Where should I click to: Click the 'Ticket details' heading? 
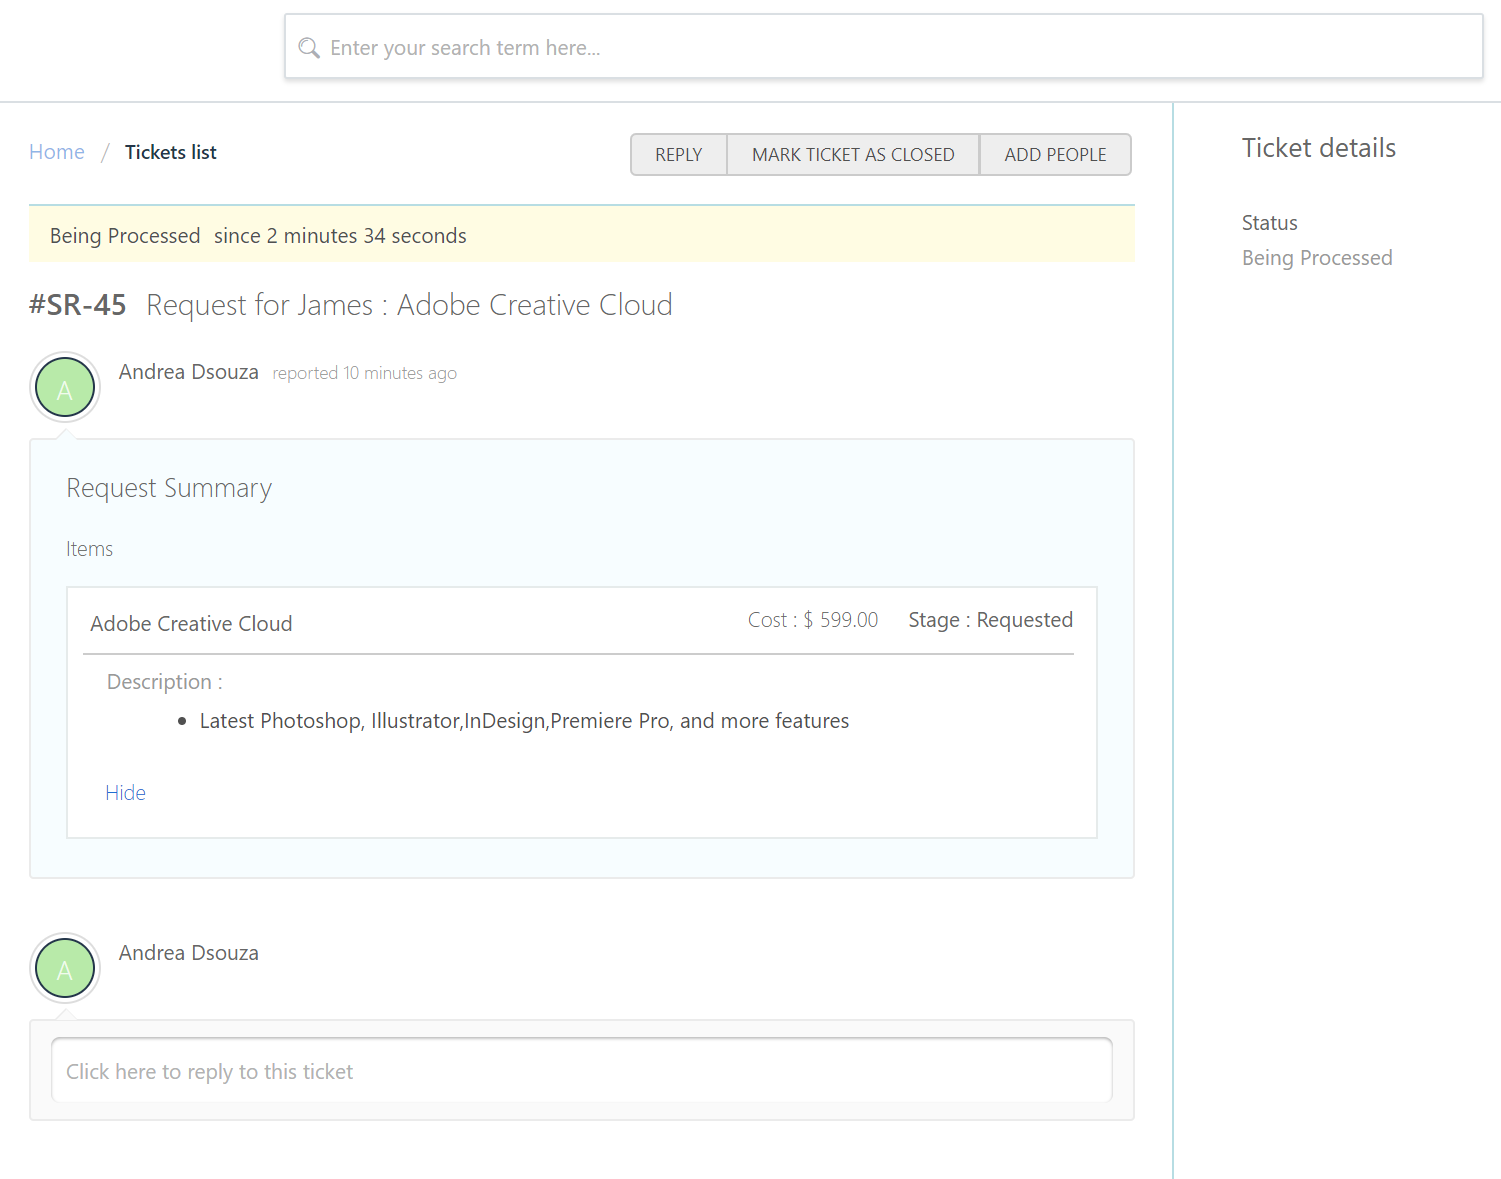coord(1319,148)
